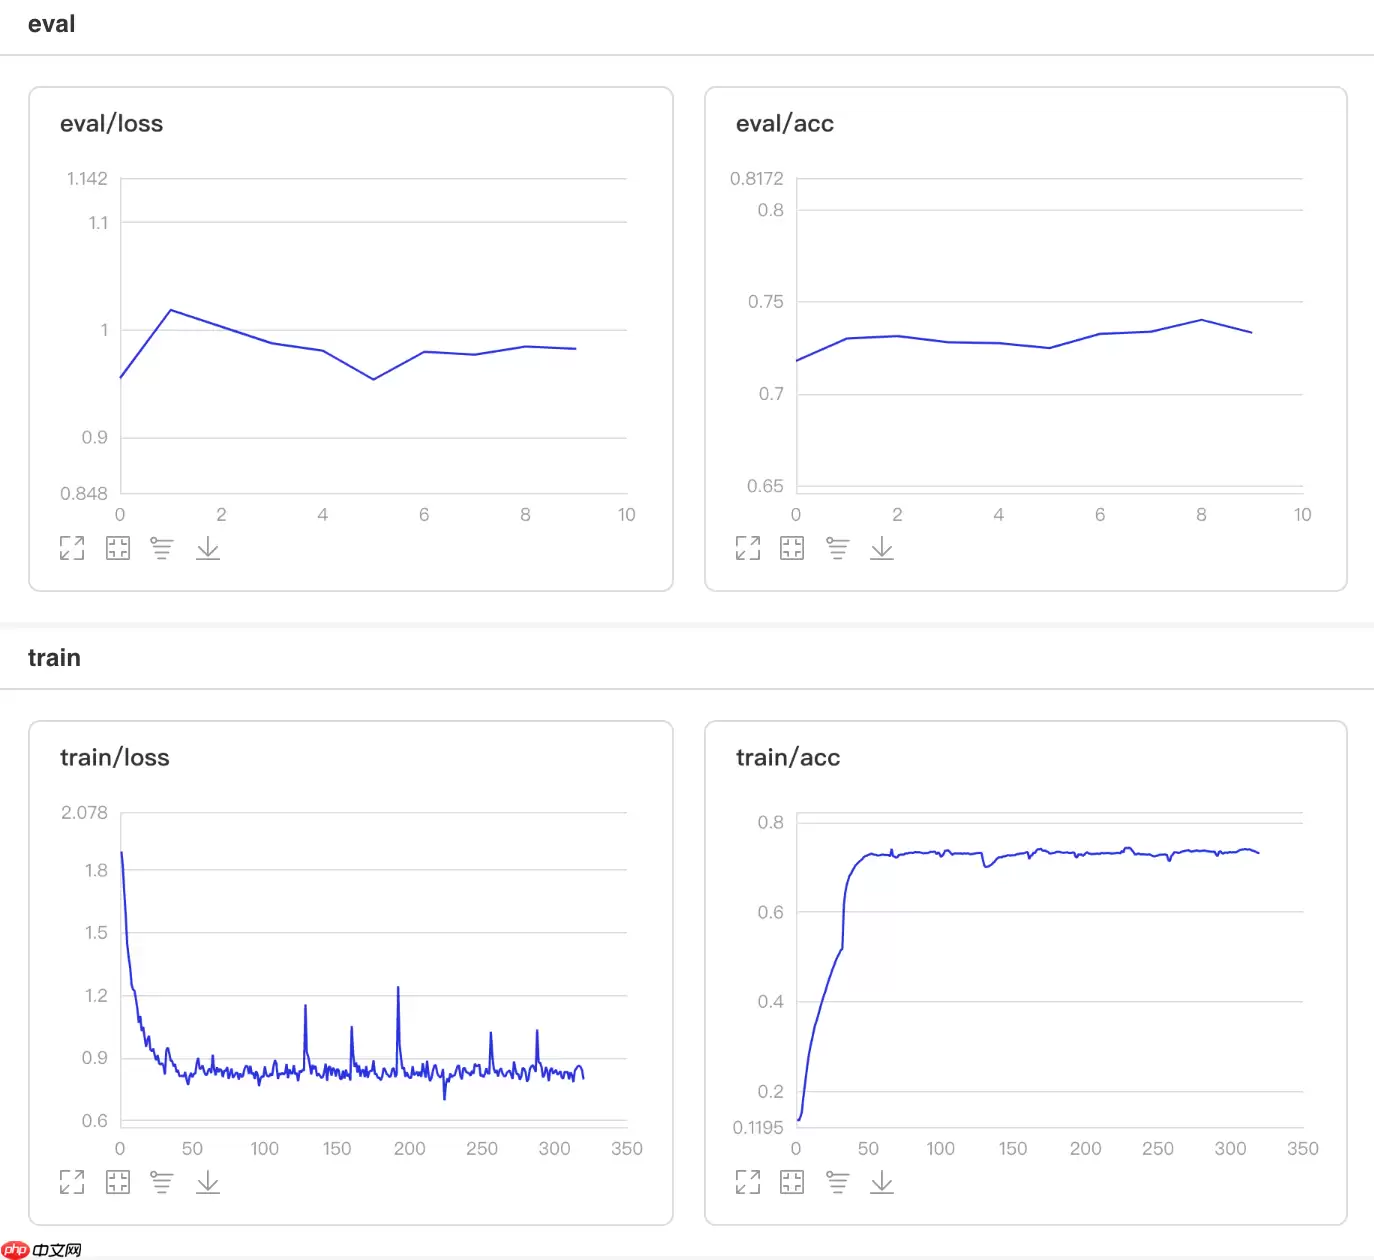The width and height of the screenshot is (1374, 1260).
Task: Toggle the lines icon under the train/loss chart
Action: coord(162,1182)
